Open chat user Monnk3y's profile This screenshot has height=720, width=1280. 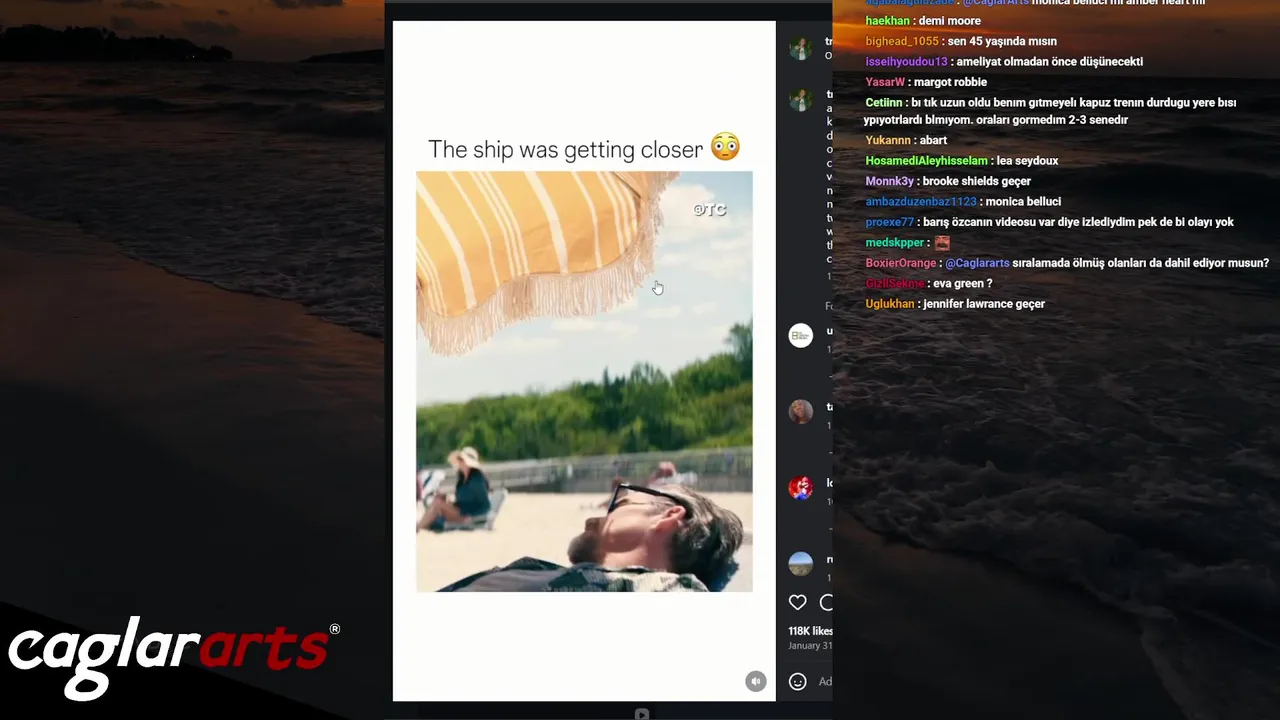[889, 181]
